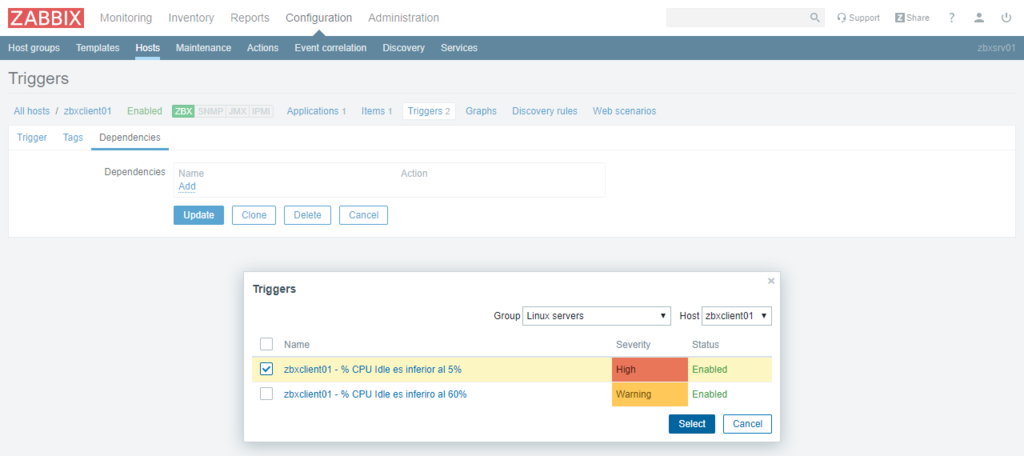Open the Monitoring top menu
This screenshot has width=1024, height=456.
[126, 18]
